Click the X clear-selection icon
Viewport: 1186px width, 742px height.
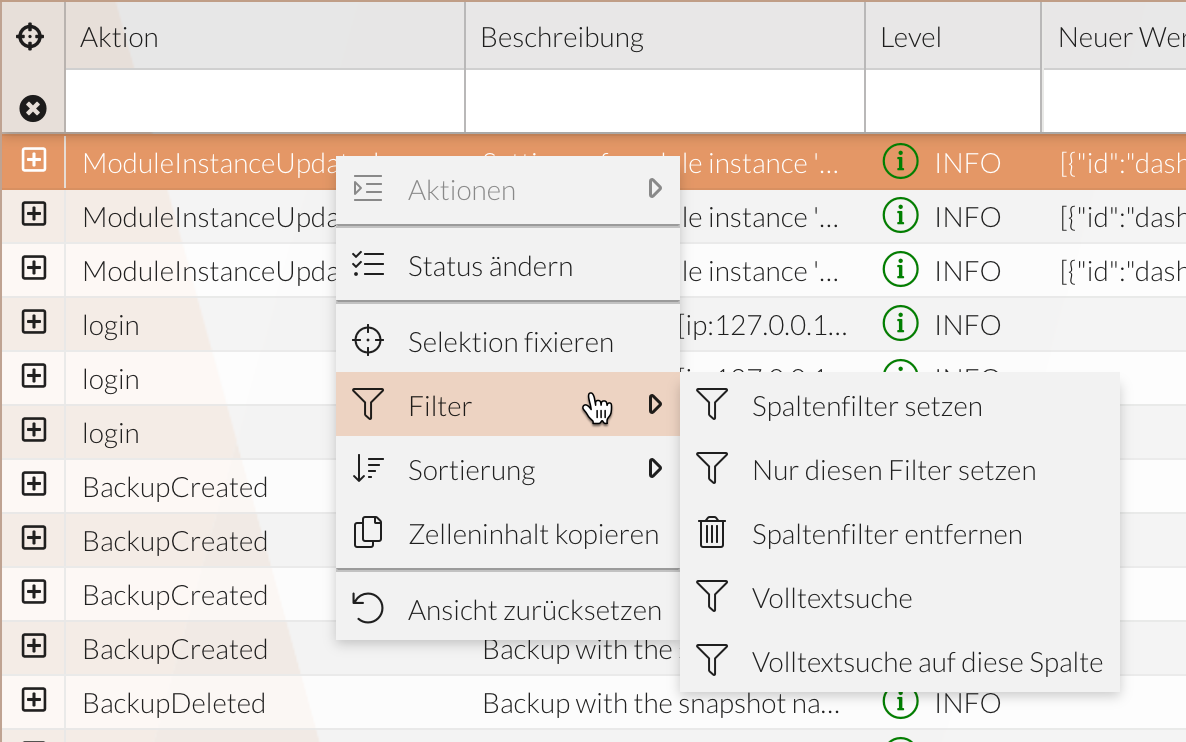tap(33, 107)
